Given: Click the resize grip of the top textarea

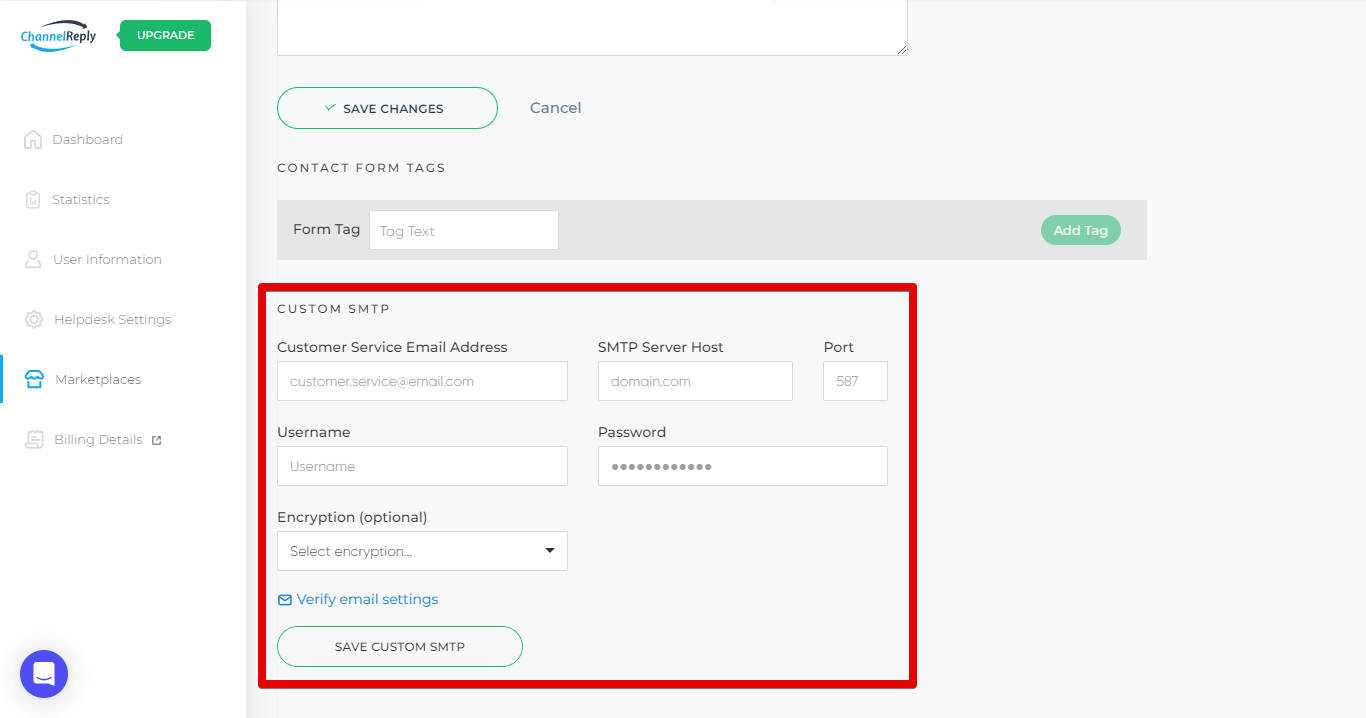Looking at the screenshot, I should (x=902, y=49).
